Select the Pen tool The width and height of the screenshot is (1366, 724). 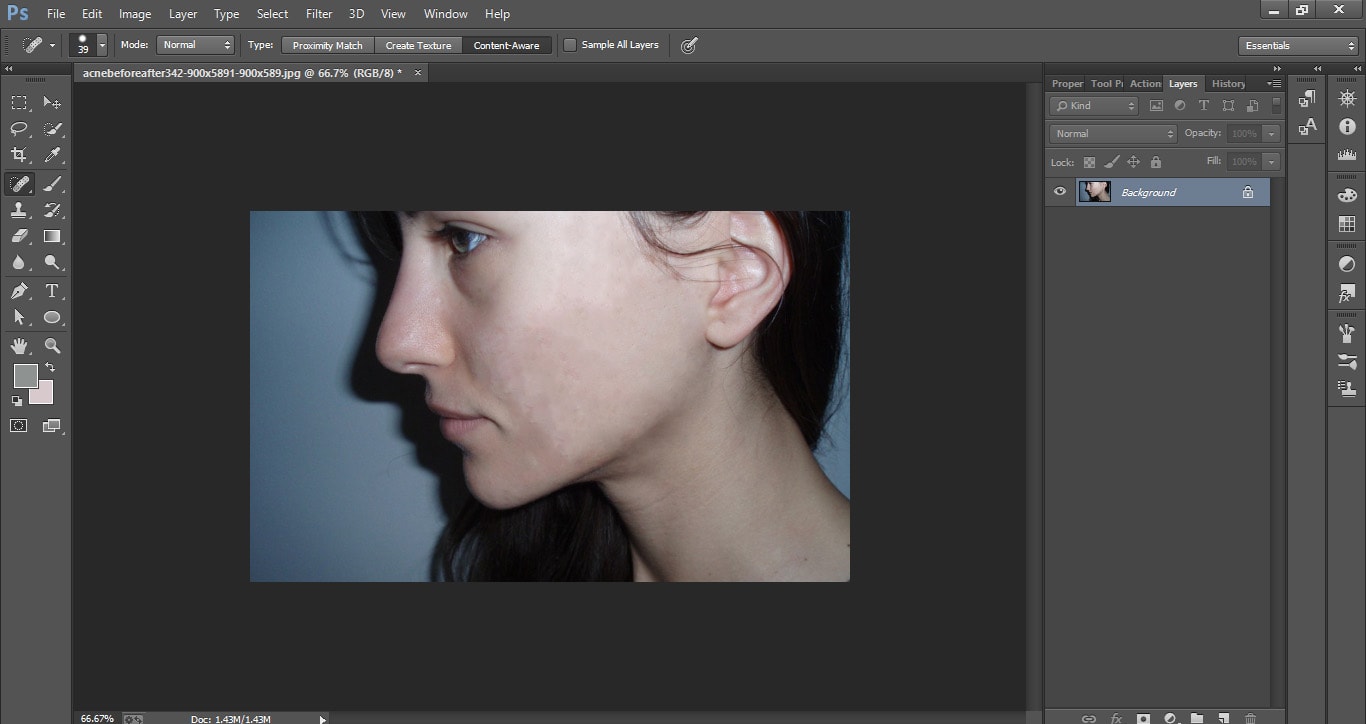click(19, 291)
